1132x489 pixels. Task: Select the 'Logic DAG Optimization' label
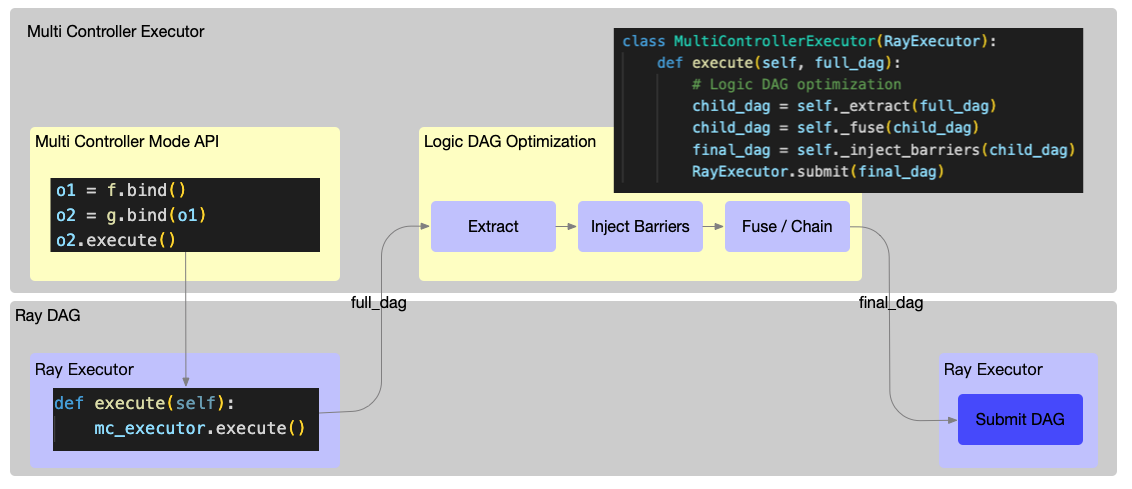(510, 141)
